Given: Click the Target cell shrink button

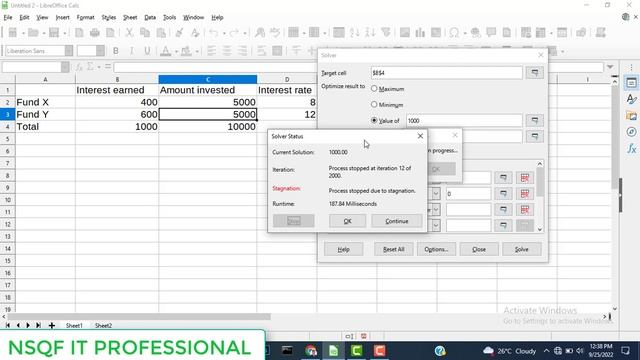Looking at the screenshot, I should pyautogui.click(x=534, y=73).
